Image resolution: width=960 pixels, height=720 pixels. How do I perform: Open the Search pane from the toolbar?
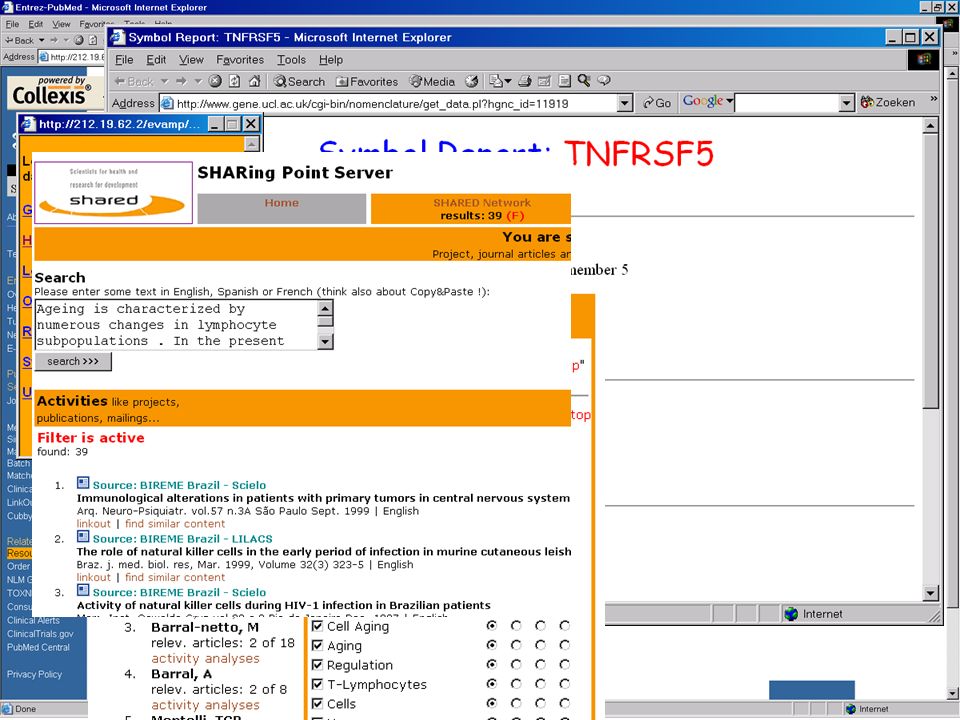click(299, 81)
